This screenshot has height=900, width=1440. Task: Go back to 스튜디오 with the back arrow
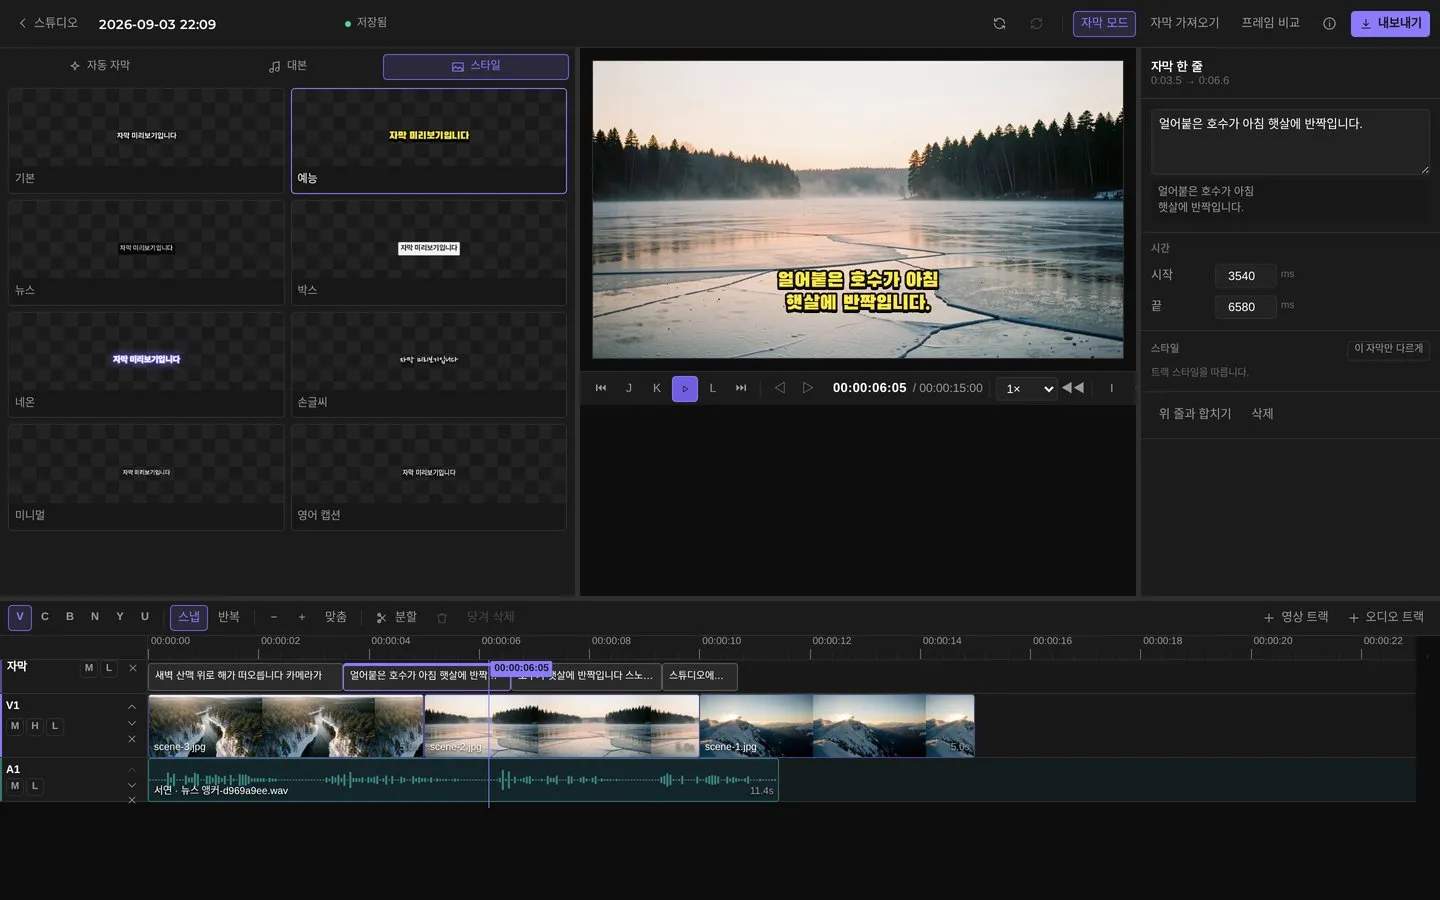coord(47,23)
